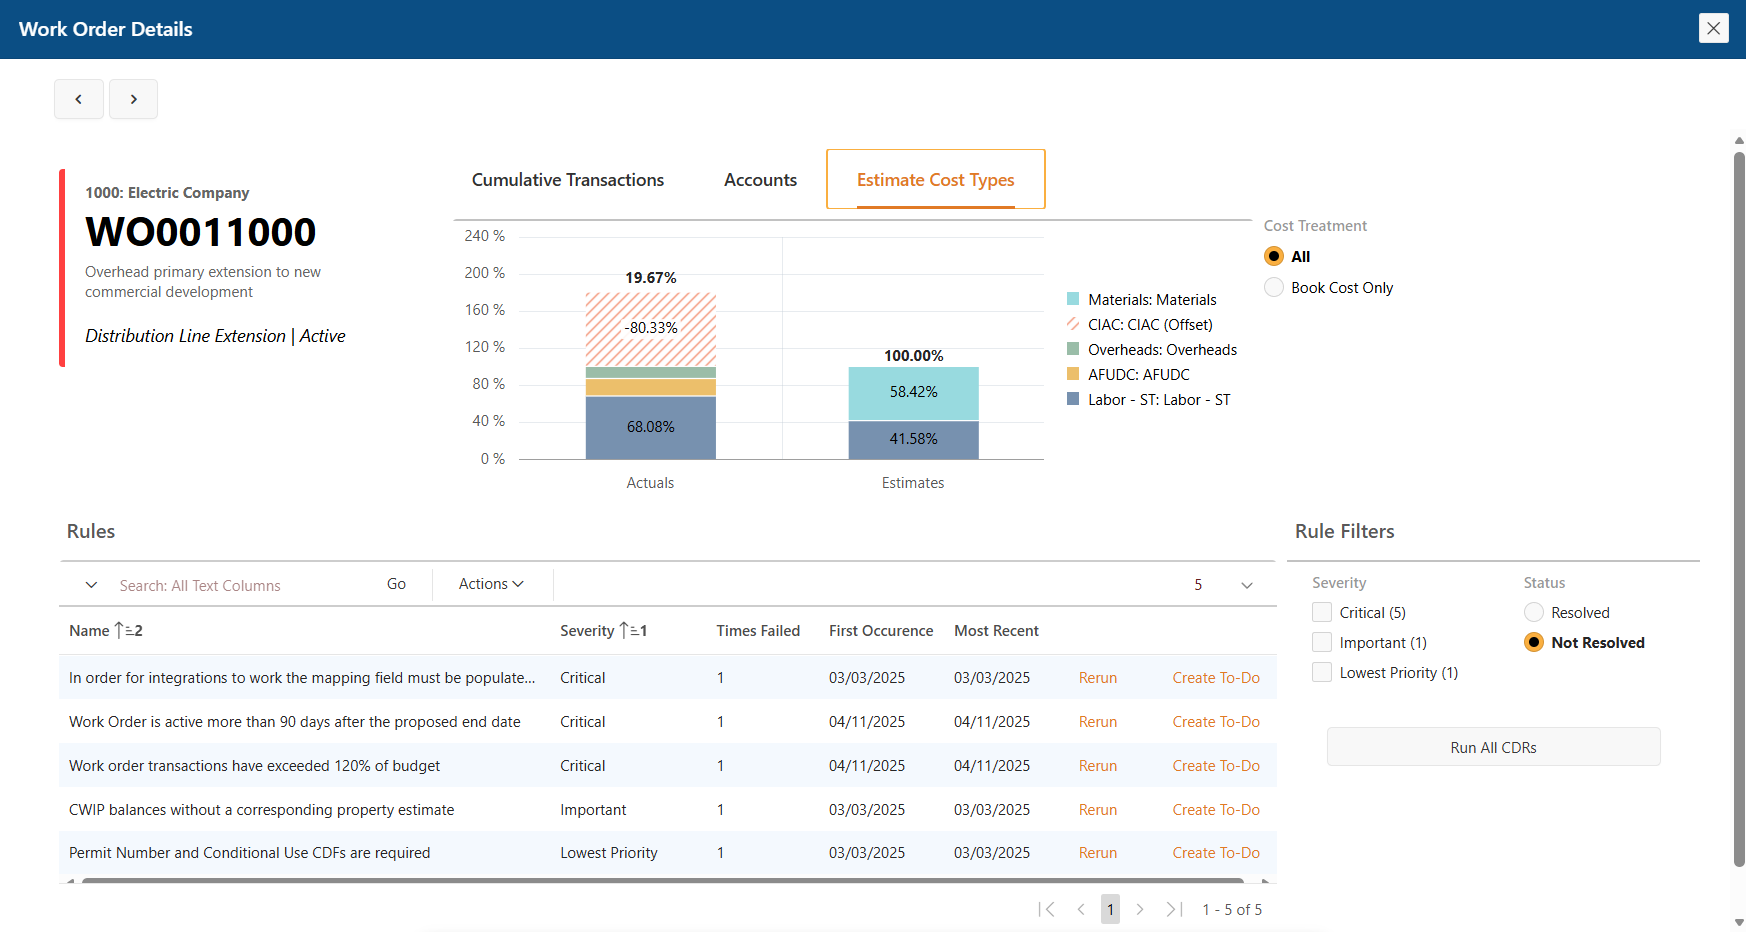Switch to the Accounts tab
The image size is (1746, 932).
coord(760,180)
